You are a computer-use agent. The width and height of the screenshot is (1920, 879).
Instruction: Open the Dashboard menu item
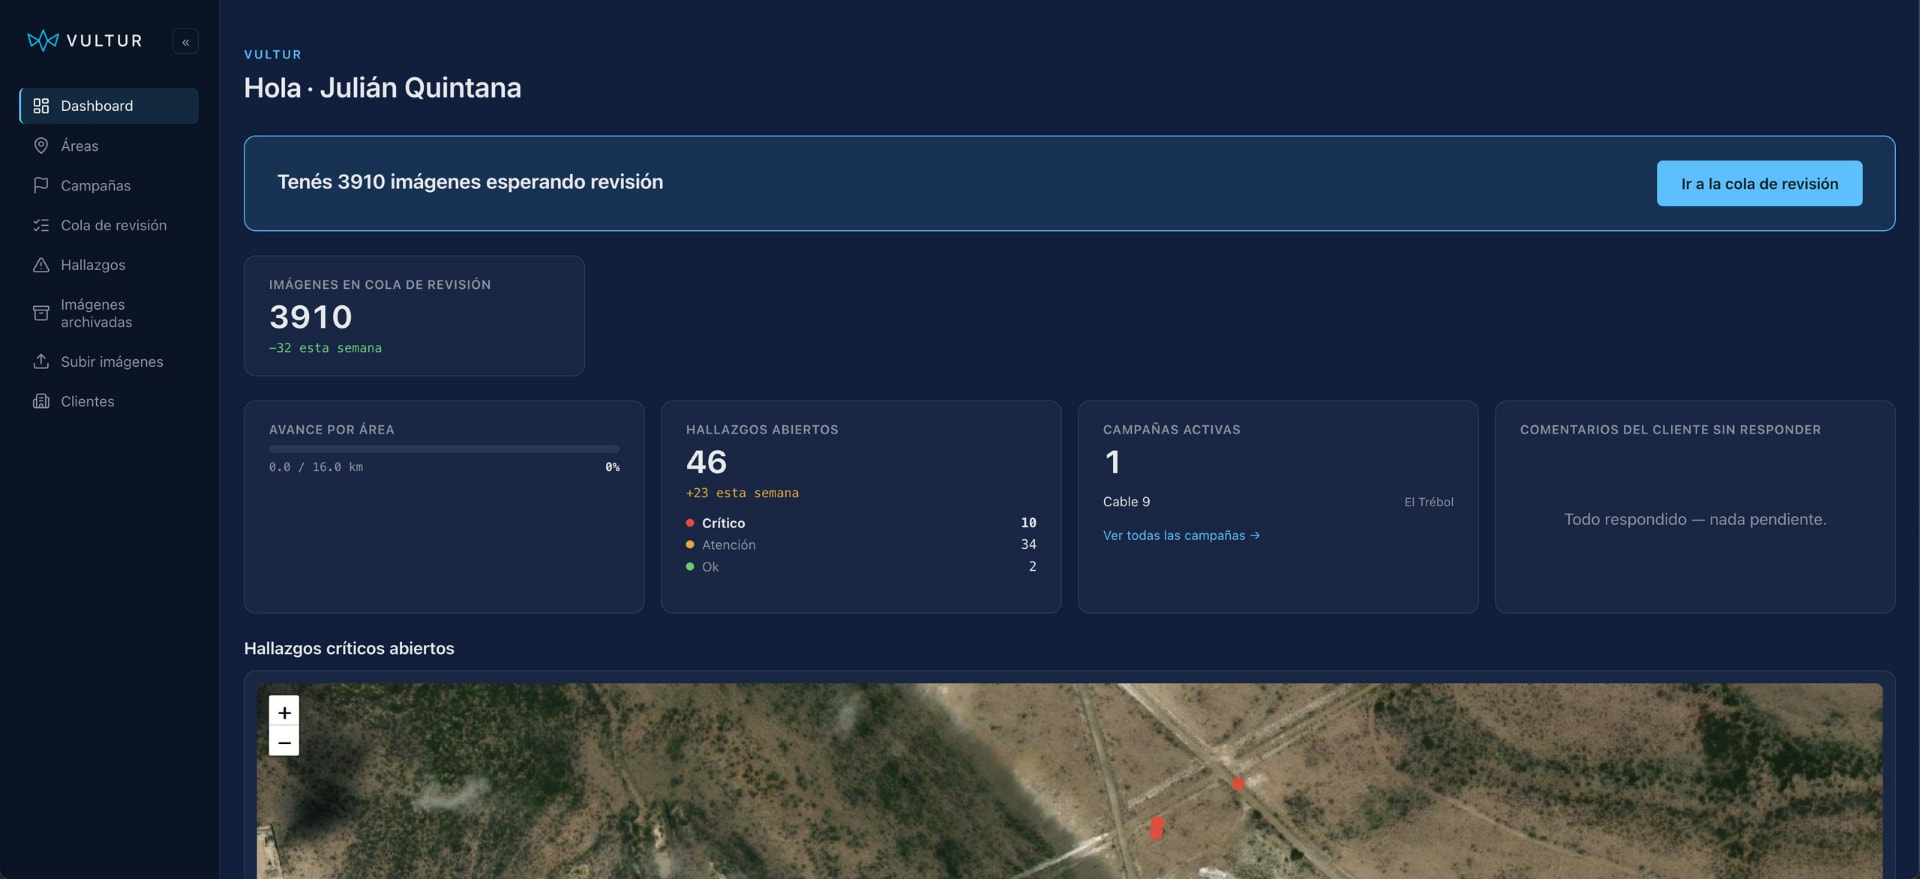click(109, 106)
